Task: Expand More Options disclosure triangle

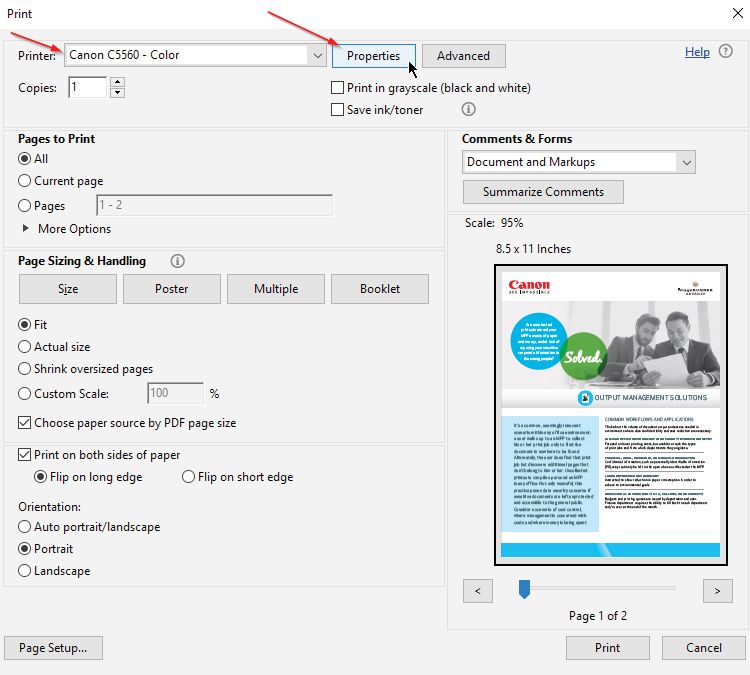Action: [x=26, y=229]
